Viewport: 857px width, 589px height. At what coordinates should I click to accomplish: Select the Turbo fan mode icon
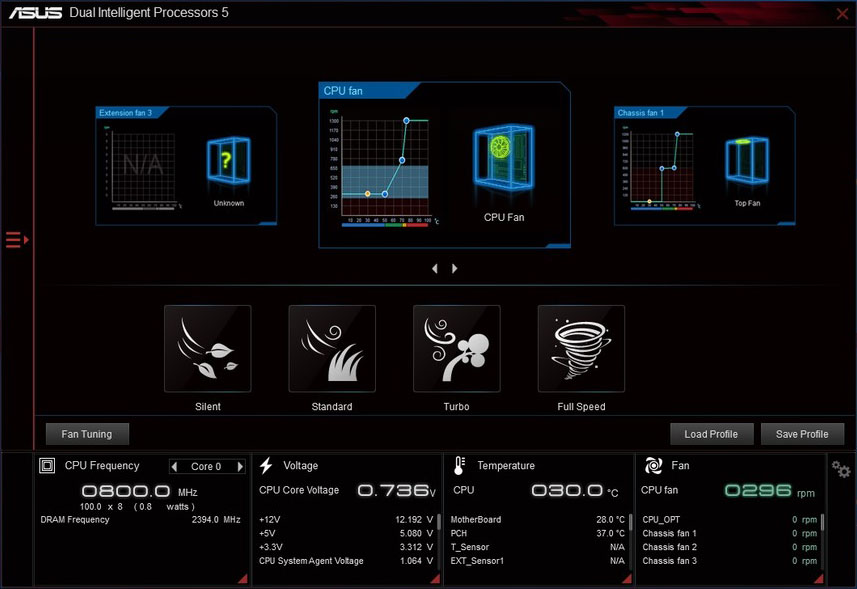tap(456, 349)
